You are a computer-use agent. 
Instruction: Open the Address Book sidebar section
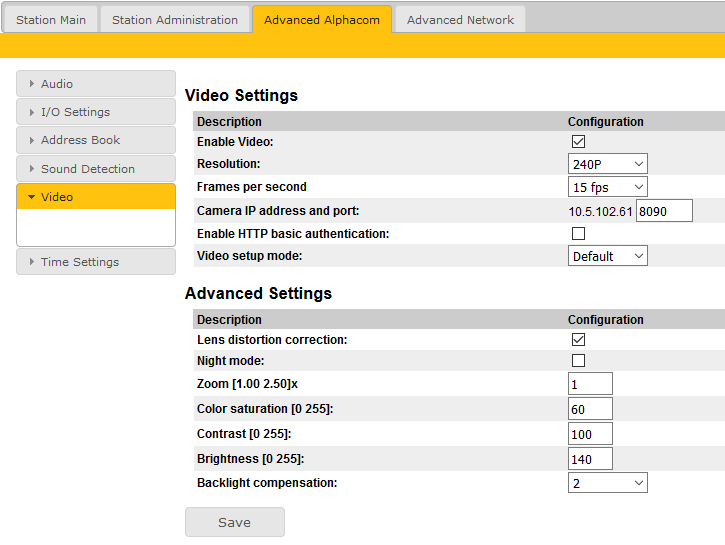click(x=96, y=140)
